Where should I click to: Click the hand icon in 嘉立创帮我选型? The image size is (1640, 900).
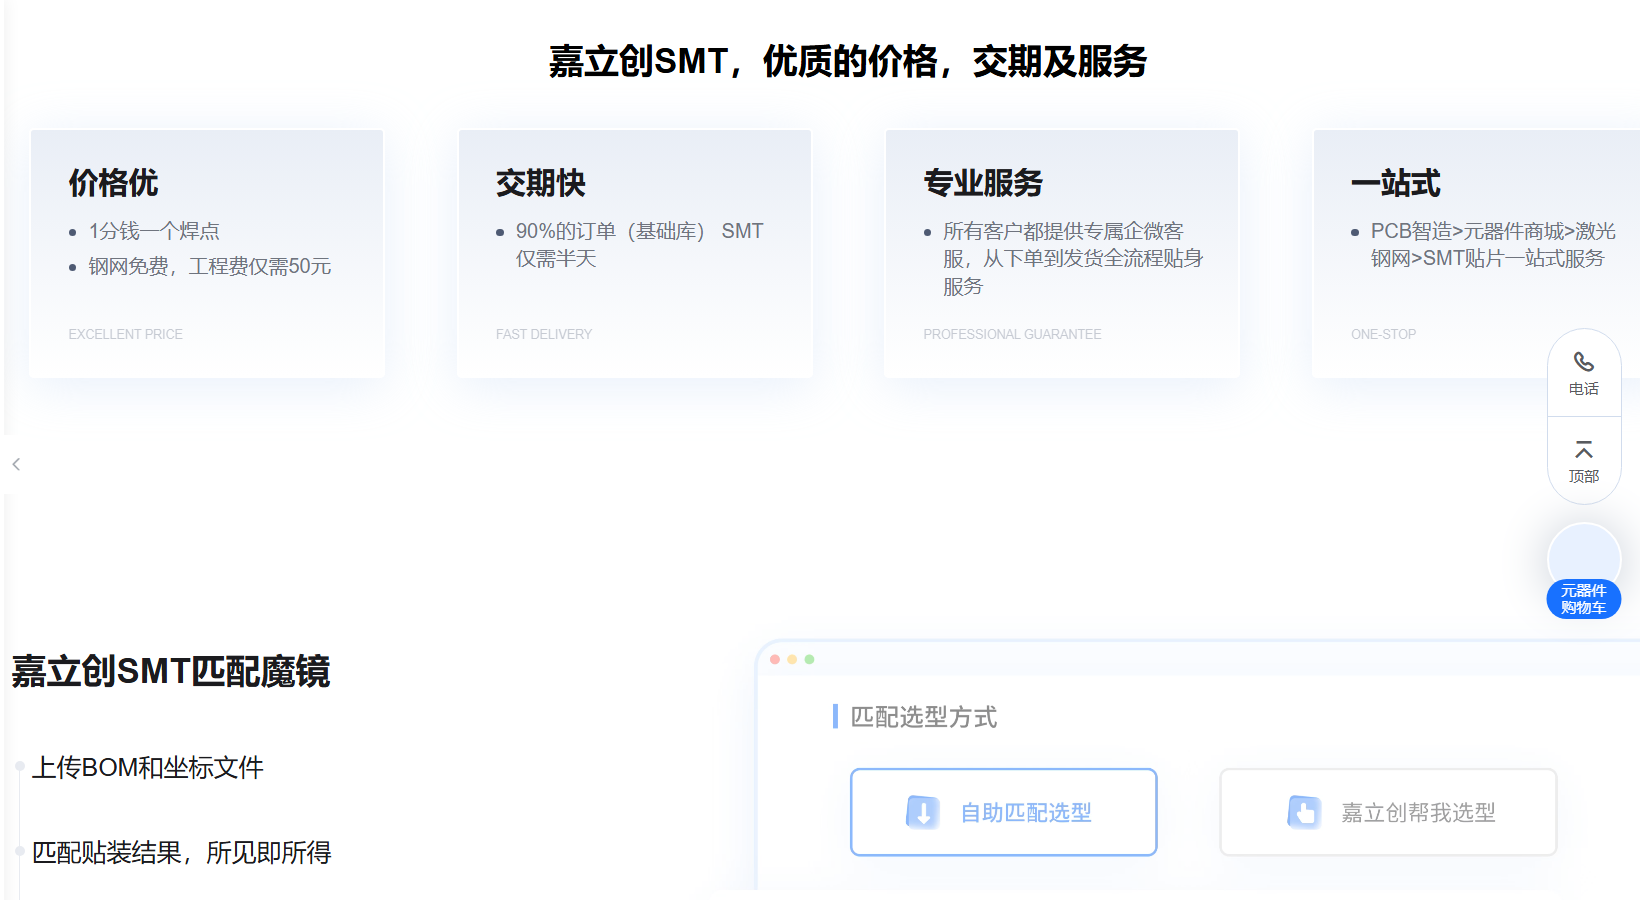(1304, 812)
